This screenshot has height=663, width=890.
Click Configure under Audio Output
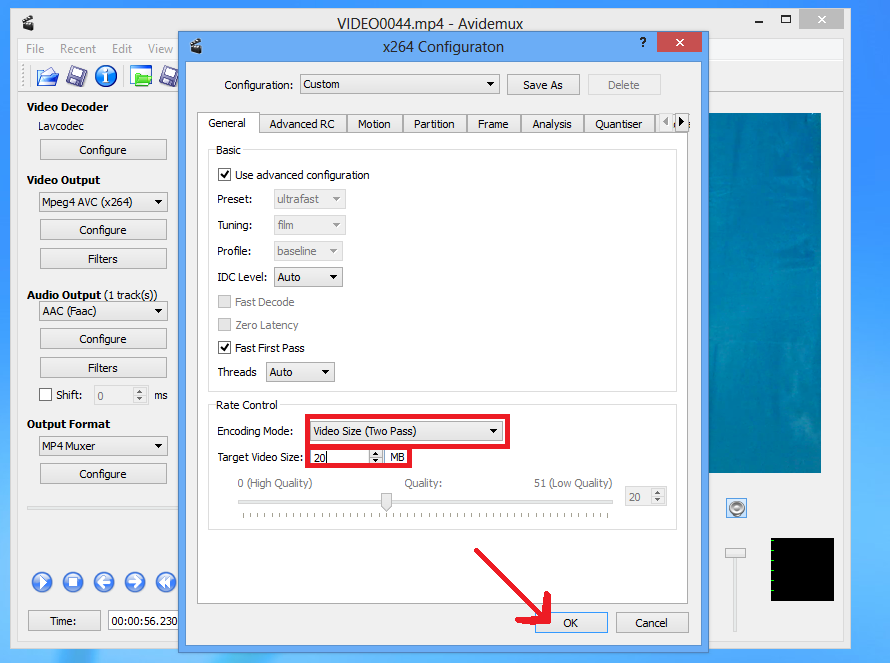click(x=103, y=339)
